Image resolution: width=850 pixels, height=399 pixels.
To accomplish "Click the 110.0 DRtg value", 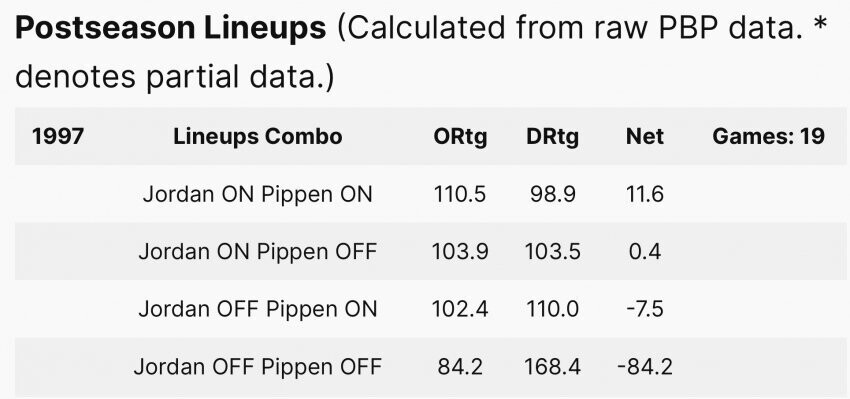I will tap(552, 309).
